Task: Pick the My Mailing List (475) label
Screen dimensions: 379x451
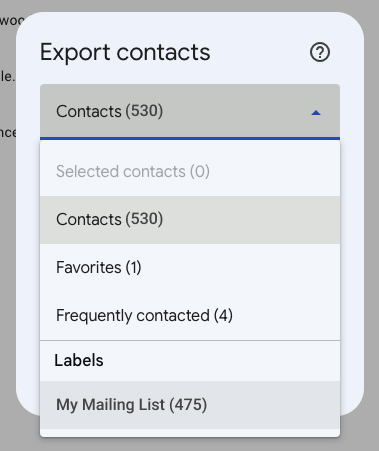Action: [190, 405]
